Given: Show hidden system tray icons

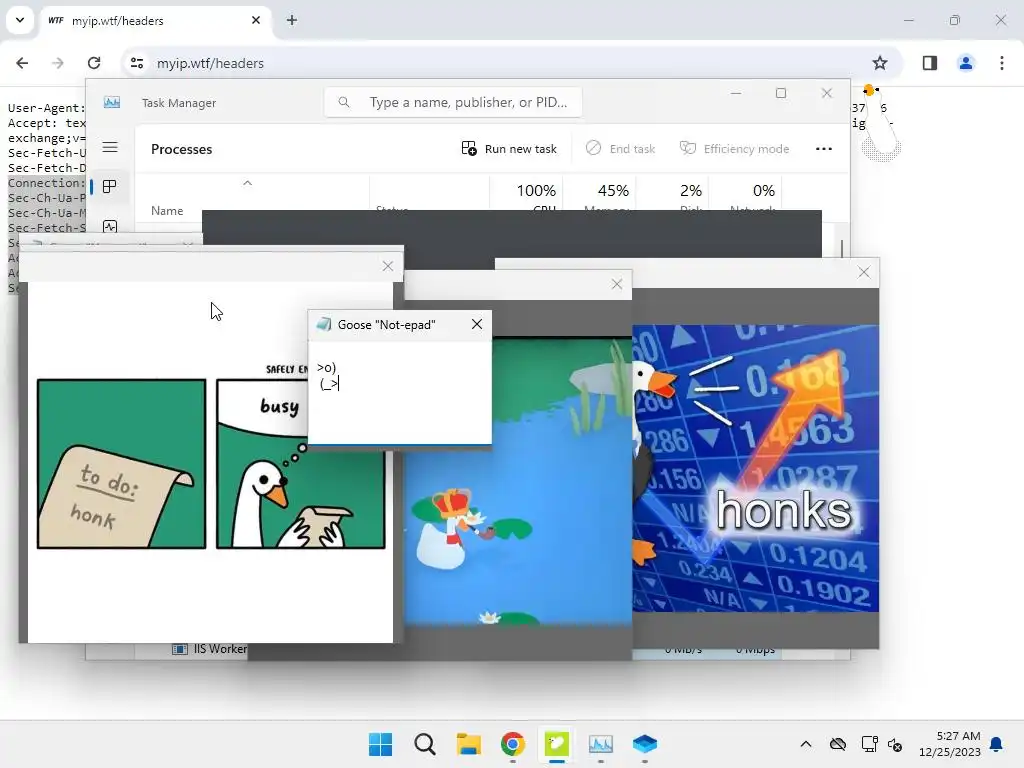Looking at the screenshot, I should (x=806, y=744).
